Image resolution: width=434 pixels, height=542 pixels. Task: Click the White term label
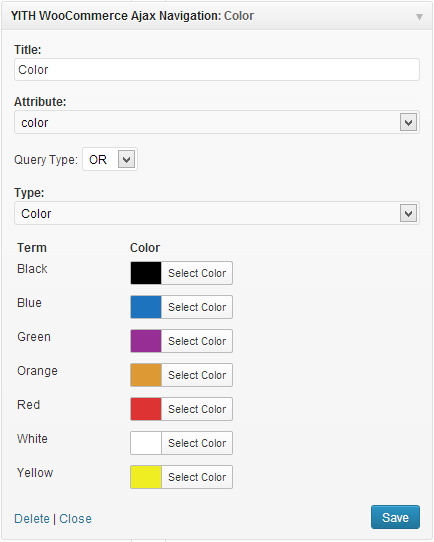[32, 439]
